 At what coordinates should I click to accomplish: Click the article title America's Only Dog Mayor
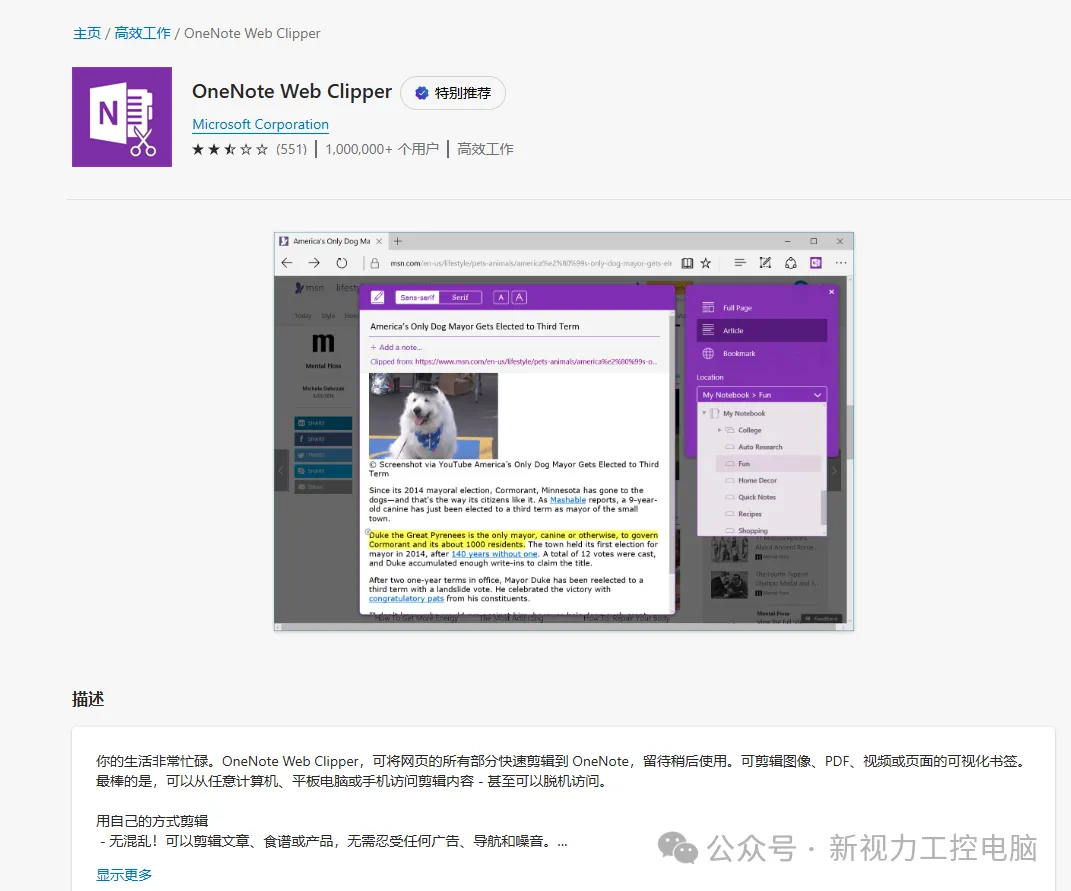point(475,327)
